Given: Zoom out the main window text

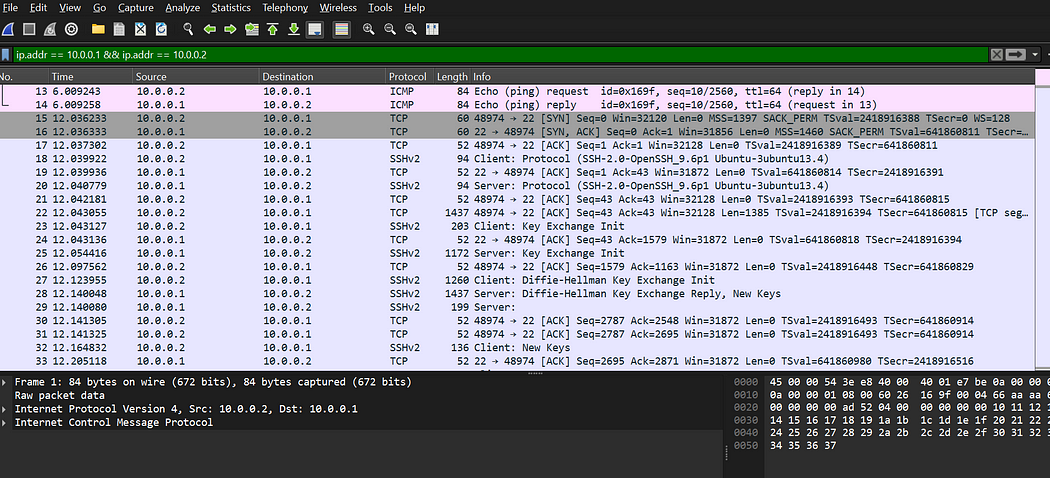Looking at the screenshot, I should [x=390, y=29].
